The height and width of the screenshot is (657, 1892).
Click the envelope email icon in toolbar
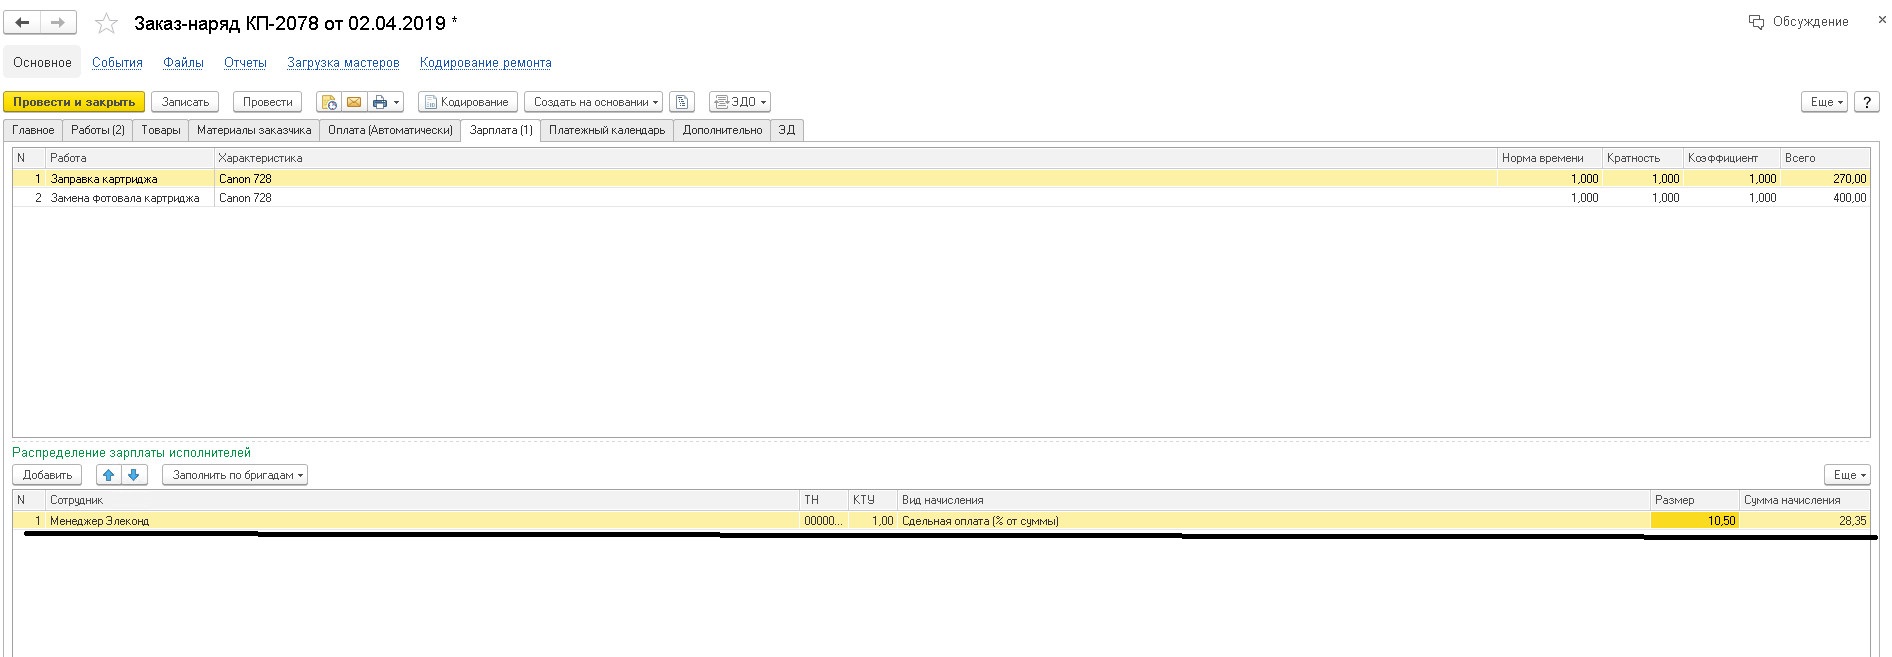point(354,102)
